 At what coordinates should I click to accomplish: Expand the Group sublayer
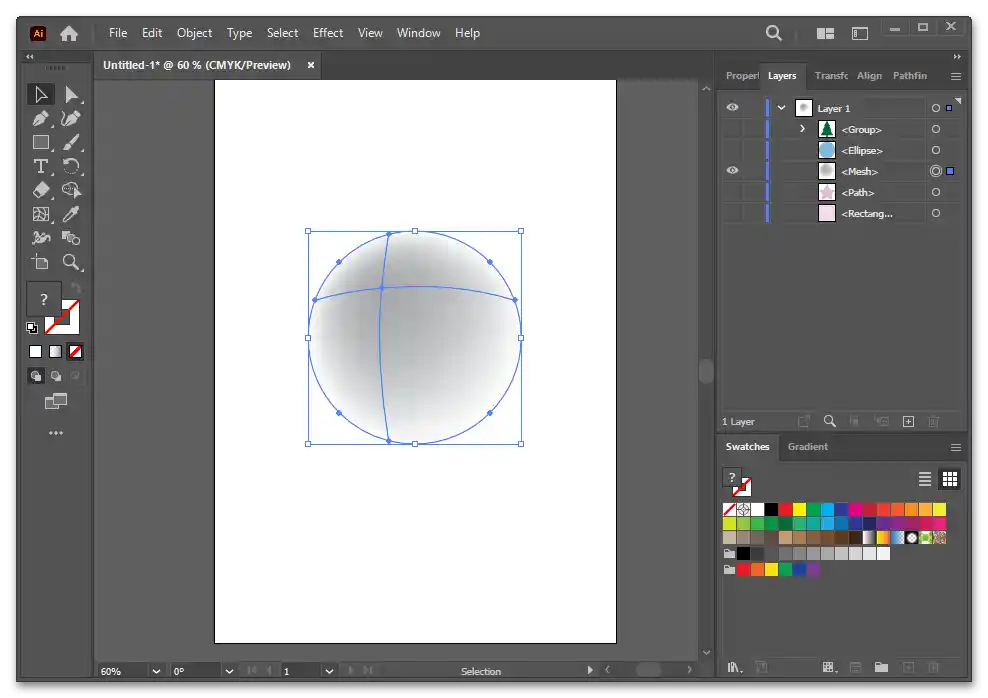tap(802, 129)
